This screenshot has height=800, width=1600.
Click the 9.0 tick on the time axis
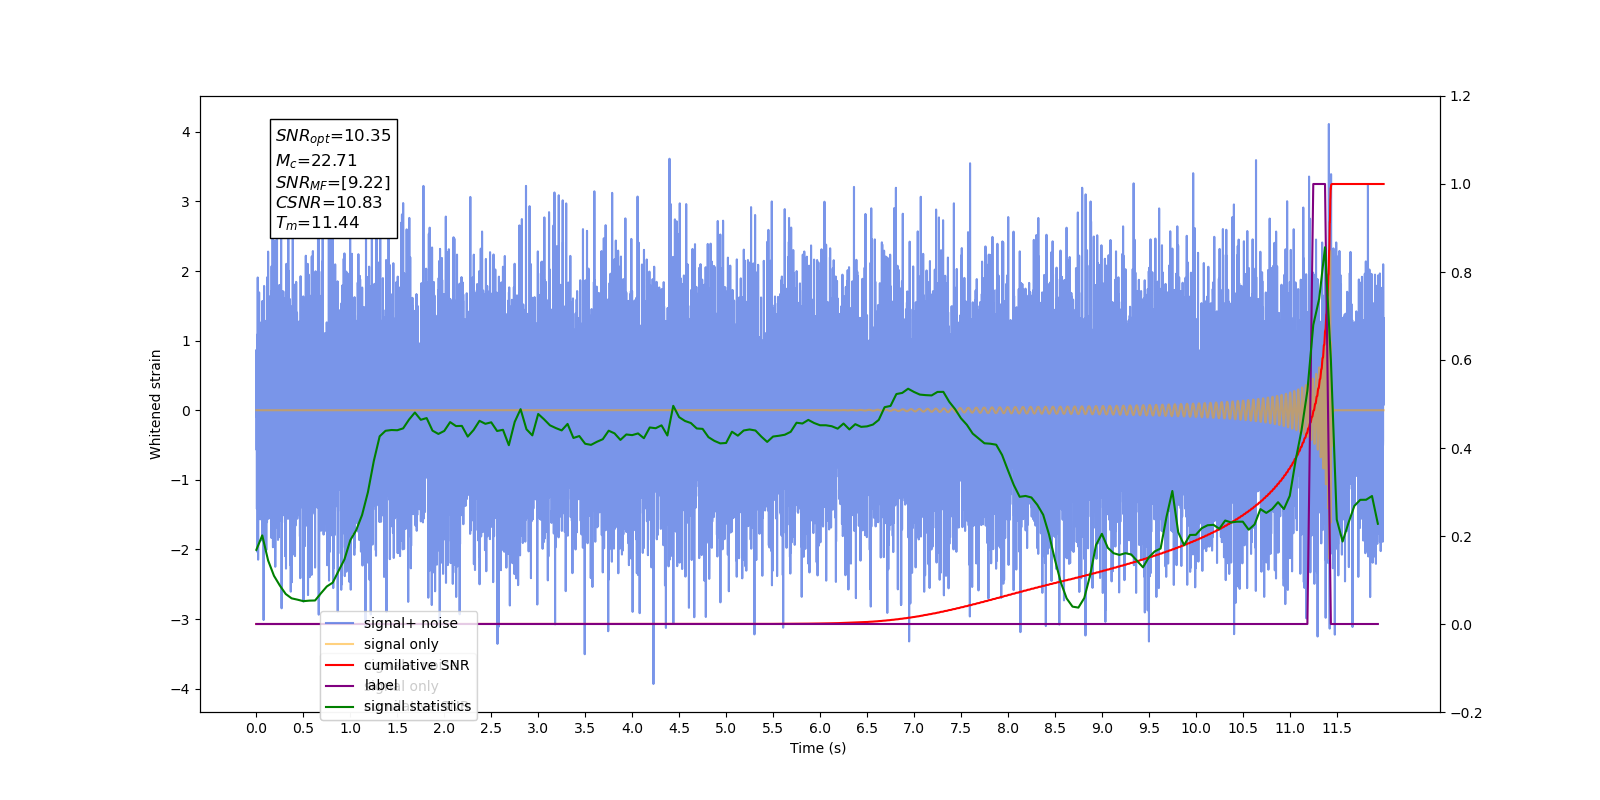pos(1102,728)
